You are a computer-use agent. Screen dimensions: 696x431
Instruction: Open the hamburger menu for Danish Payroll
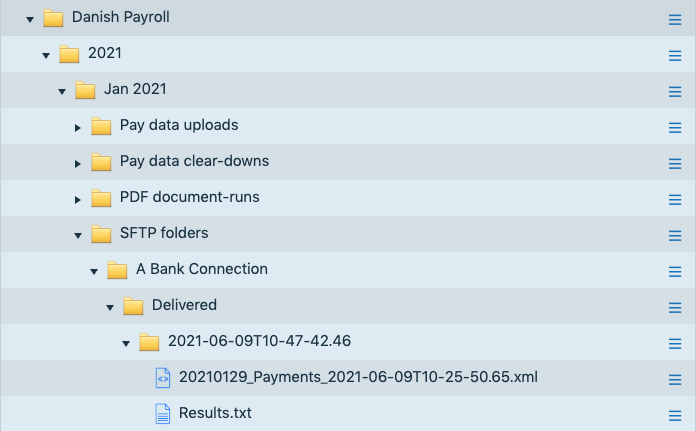pos(675,19)
